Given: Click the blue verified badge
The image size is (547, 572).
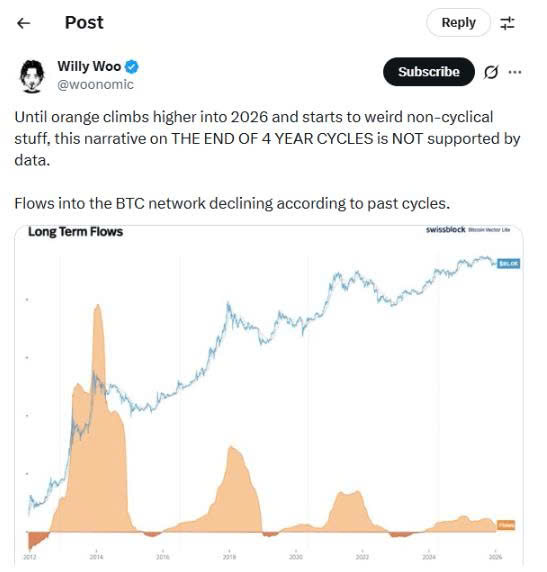Looking at the screenshot, I should tap(132, 67).
